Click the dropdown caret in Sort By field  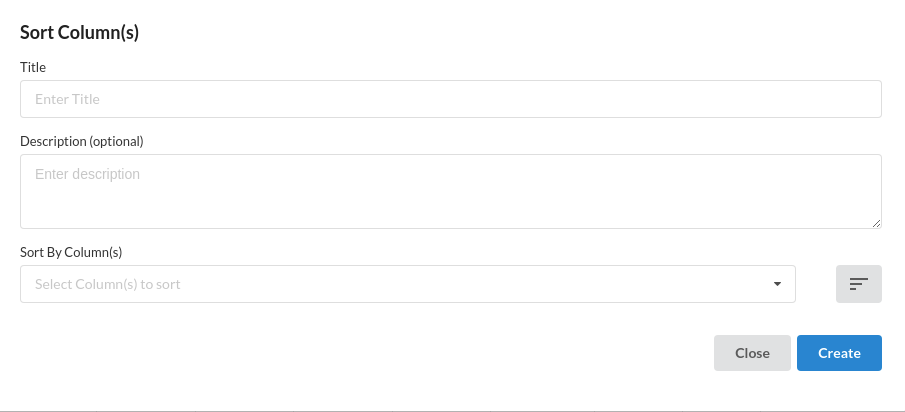tap(777, 284)
